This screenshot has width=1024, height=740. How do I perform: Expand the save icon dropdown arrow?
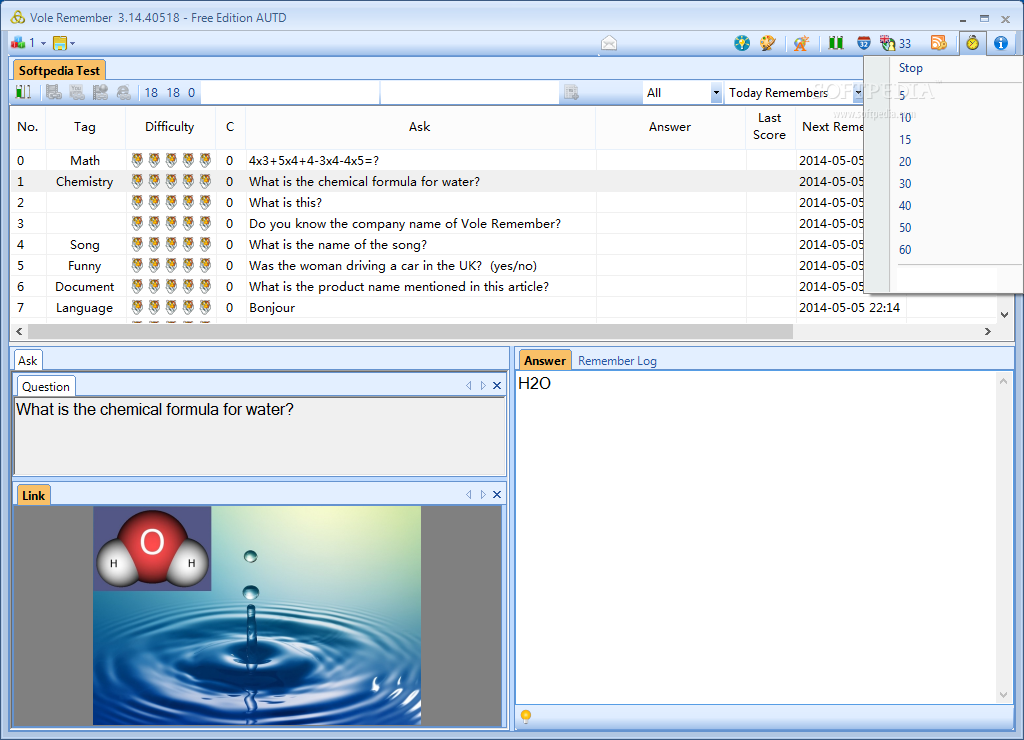click(72, 44)
